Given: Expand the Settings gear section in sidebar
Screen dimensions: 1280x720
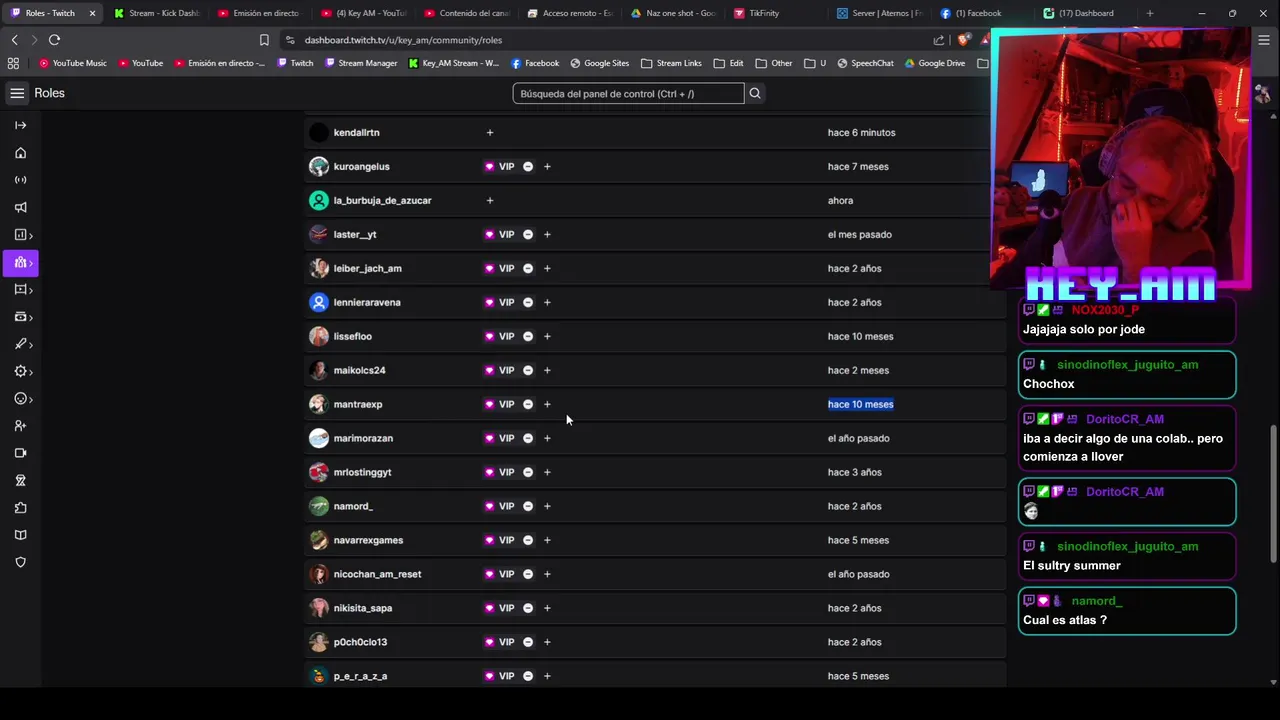Looking at the screenshot, I should click(x=20, y=371).
